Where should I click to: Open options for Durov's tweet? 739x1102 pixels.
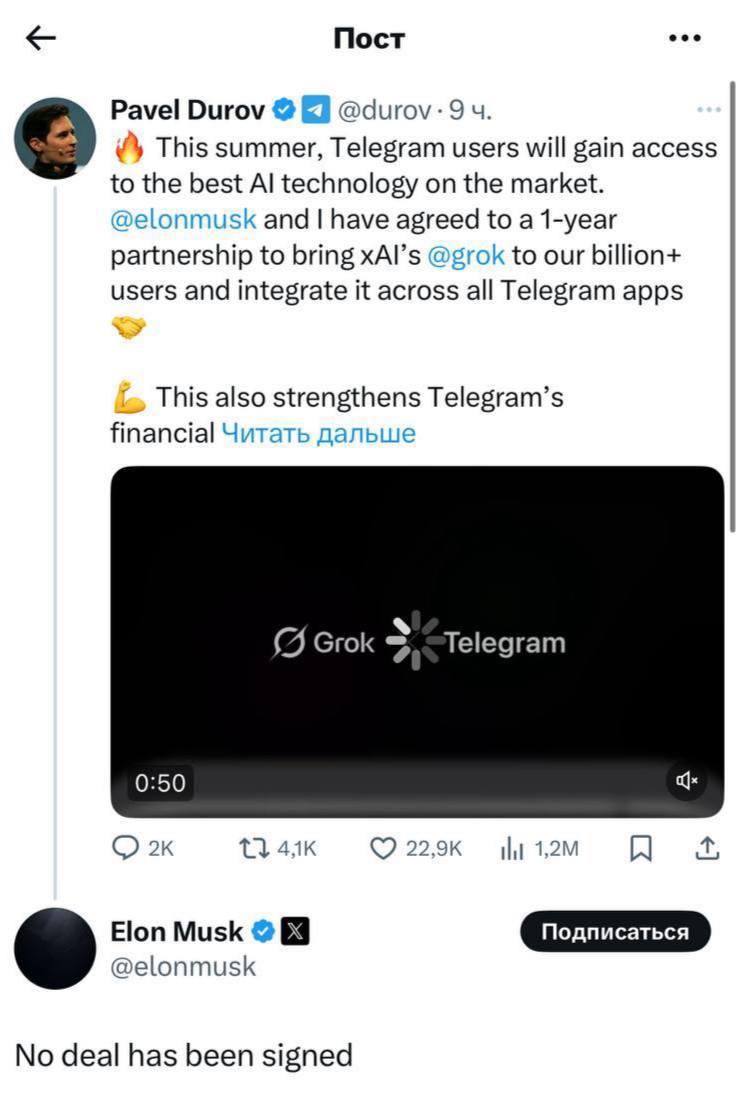[708, 109]
